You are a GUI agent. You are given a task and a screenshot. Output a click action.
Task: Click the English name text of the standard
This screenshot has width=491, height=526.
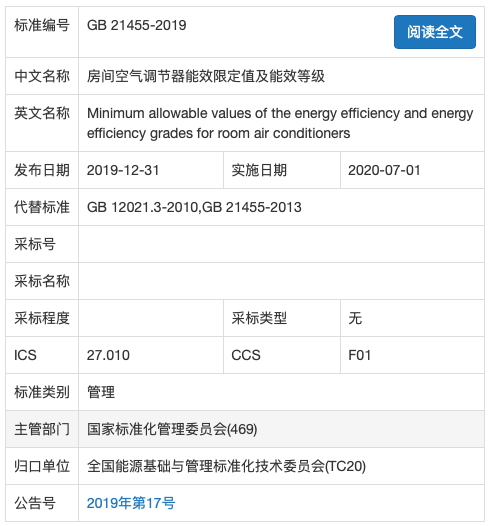(x=280, y=123)
